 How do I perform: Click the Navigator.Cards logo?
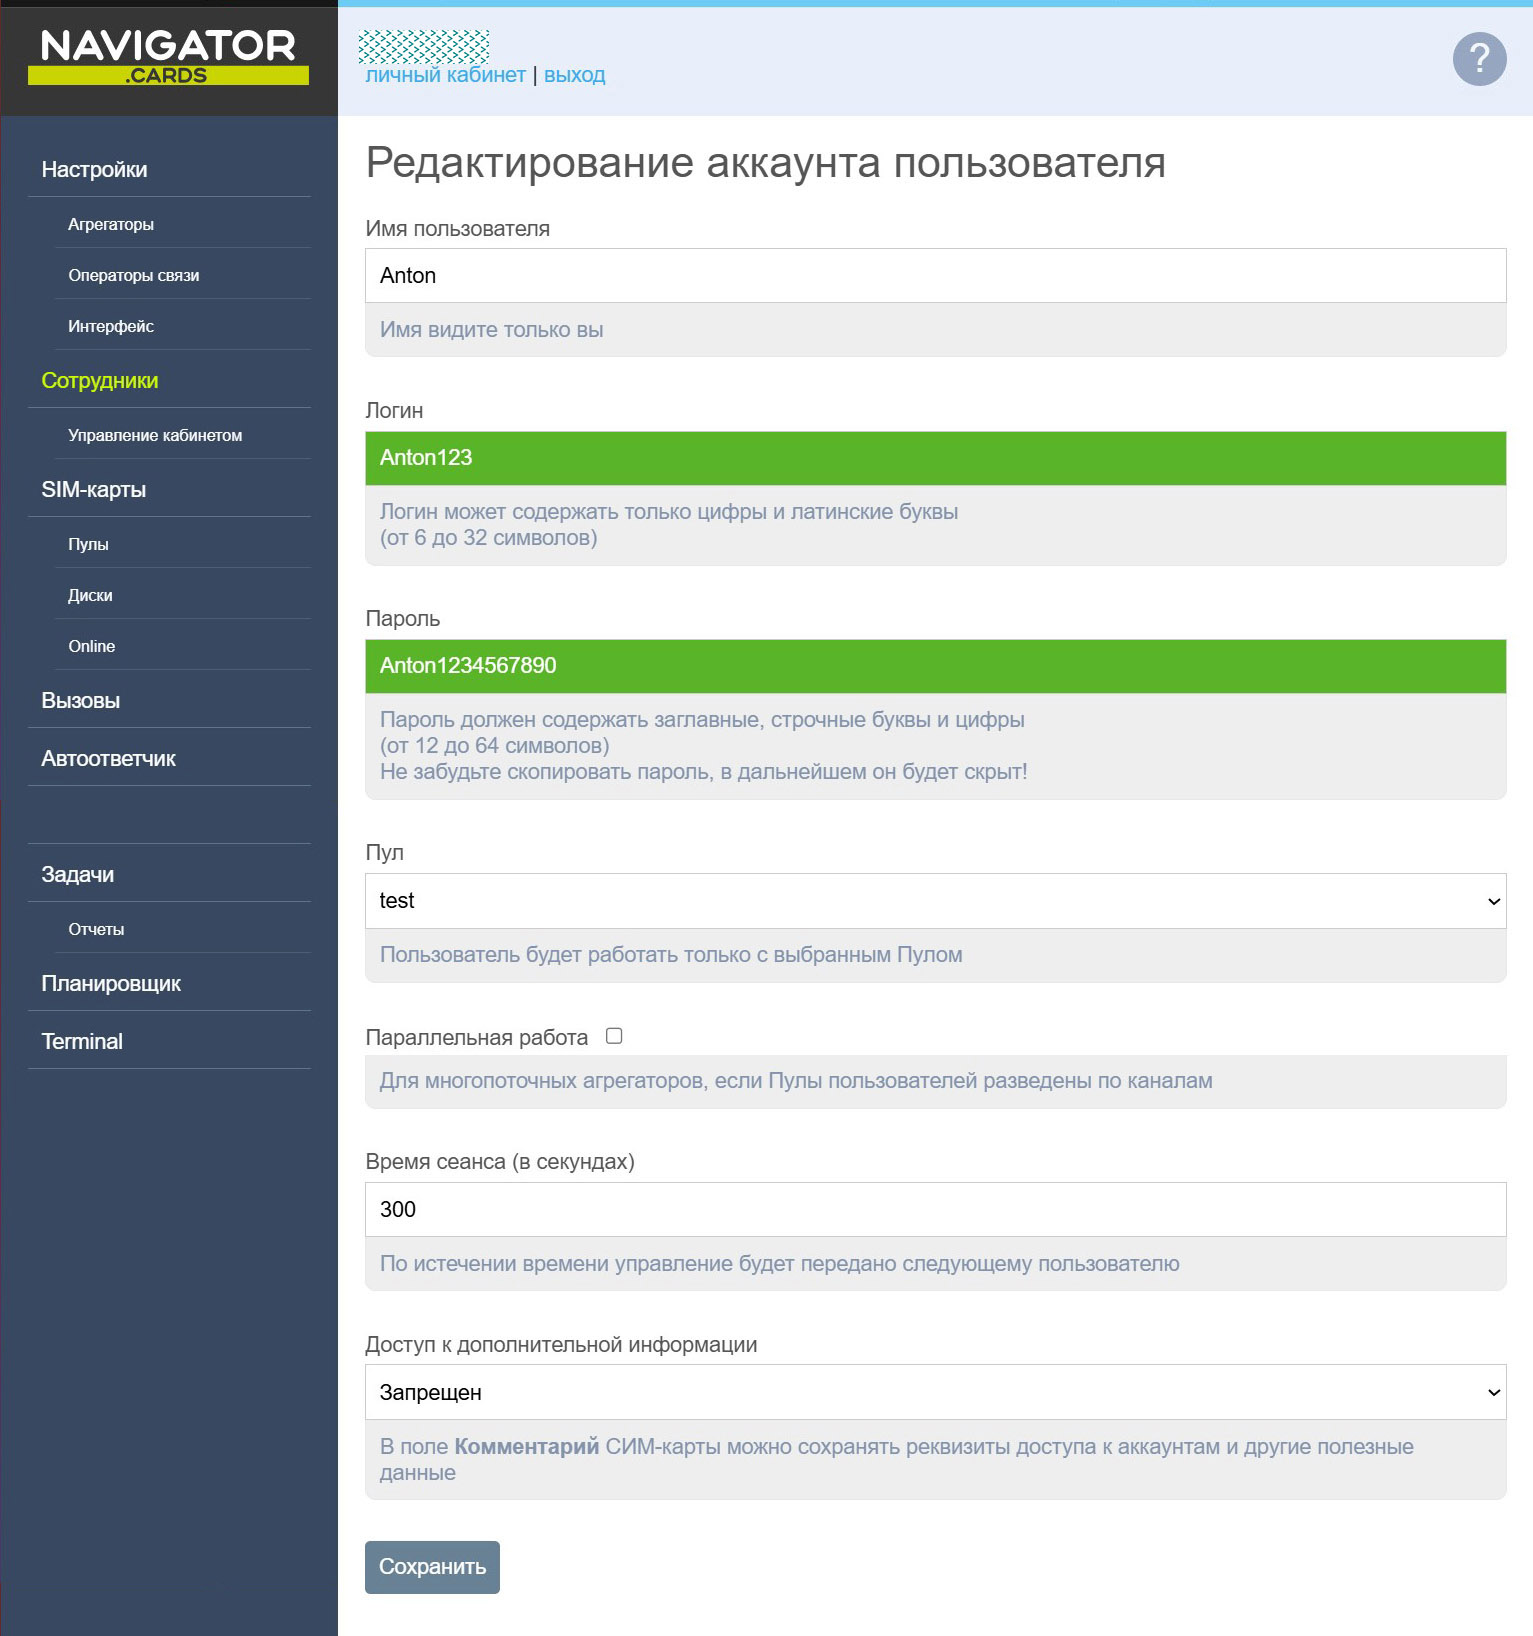168,57
